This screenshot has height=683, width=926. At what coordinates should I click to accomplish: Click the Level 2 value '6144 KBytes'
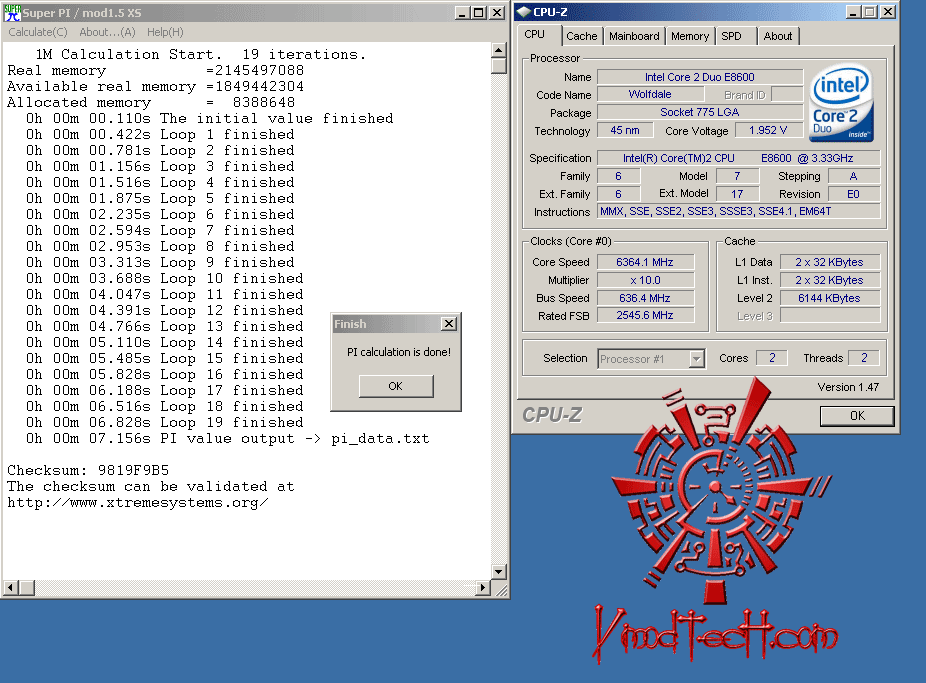(x=830, y=298)
